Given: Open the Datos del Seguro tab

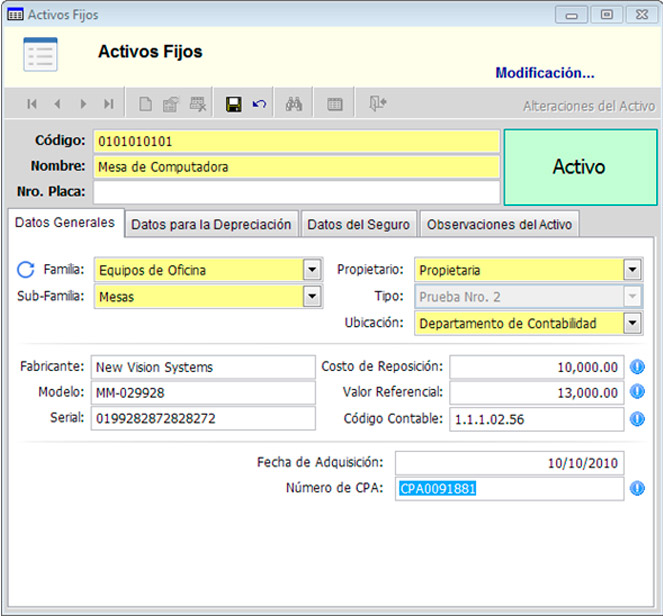Looking at the screenshot, I should [x=358, y=224].
